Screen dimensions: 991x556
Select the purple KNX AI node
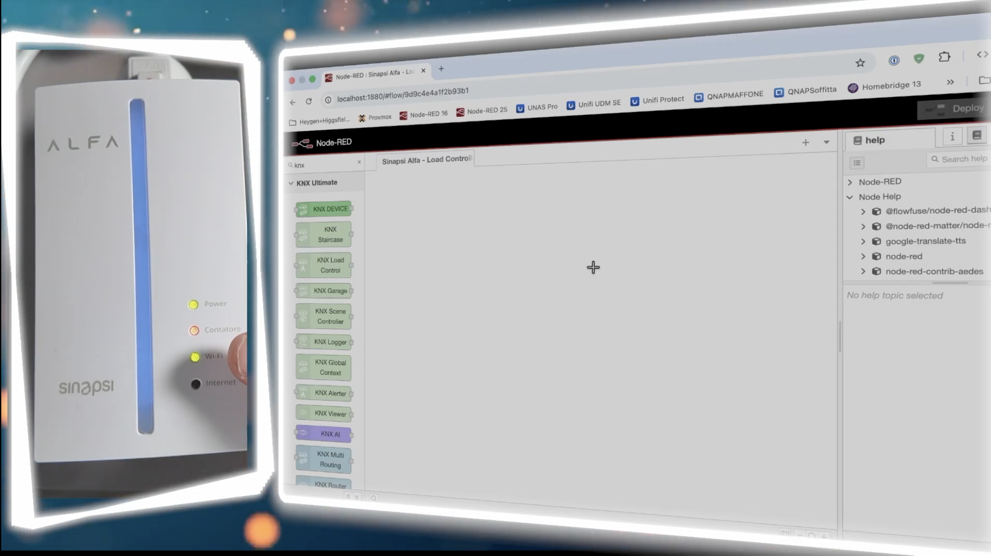pyautogui.click(x=324, y=434)
